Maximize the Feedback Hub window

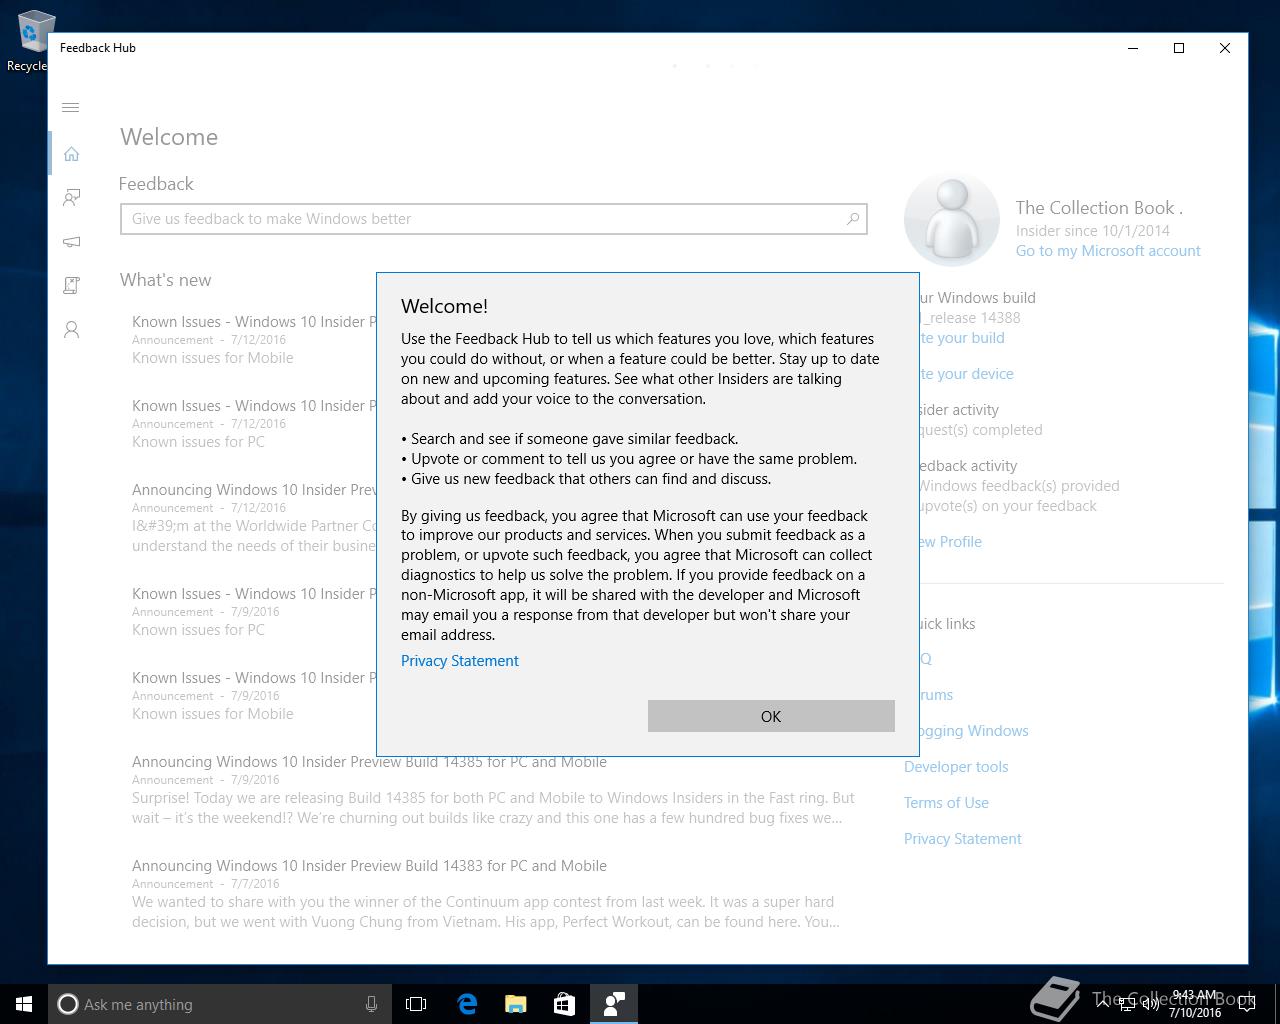pos(1179,48)
